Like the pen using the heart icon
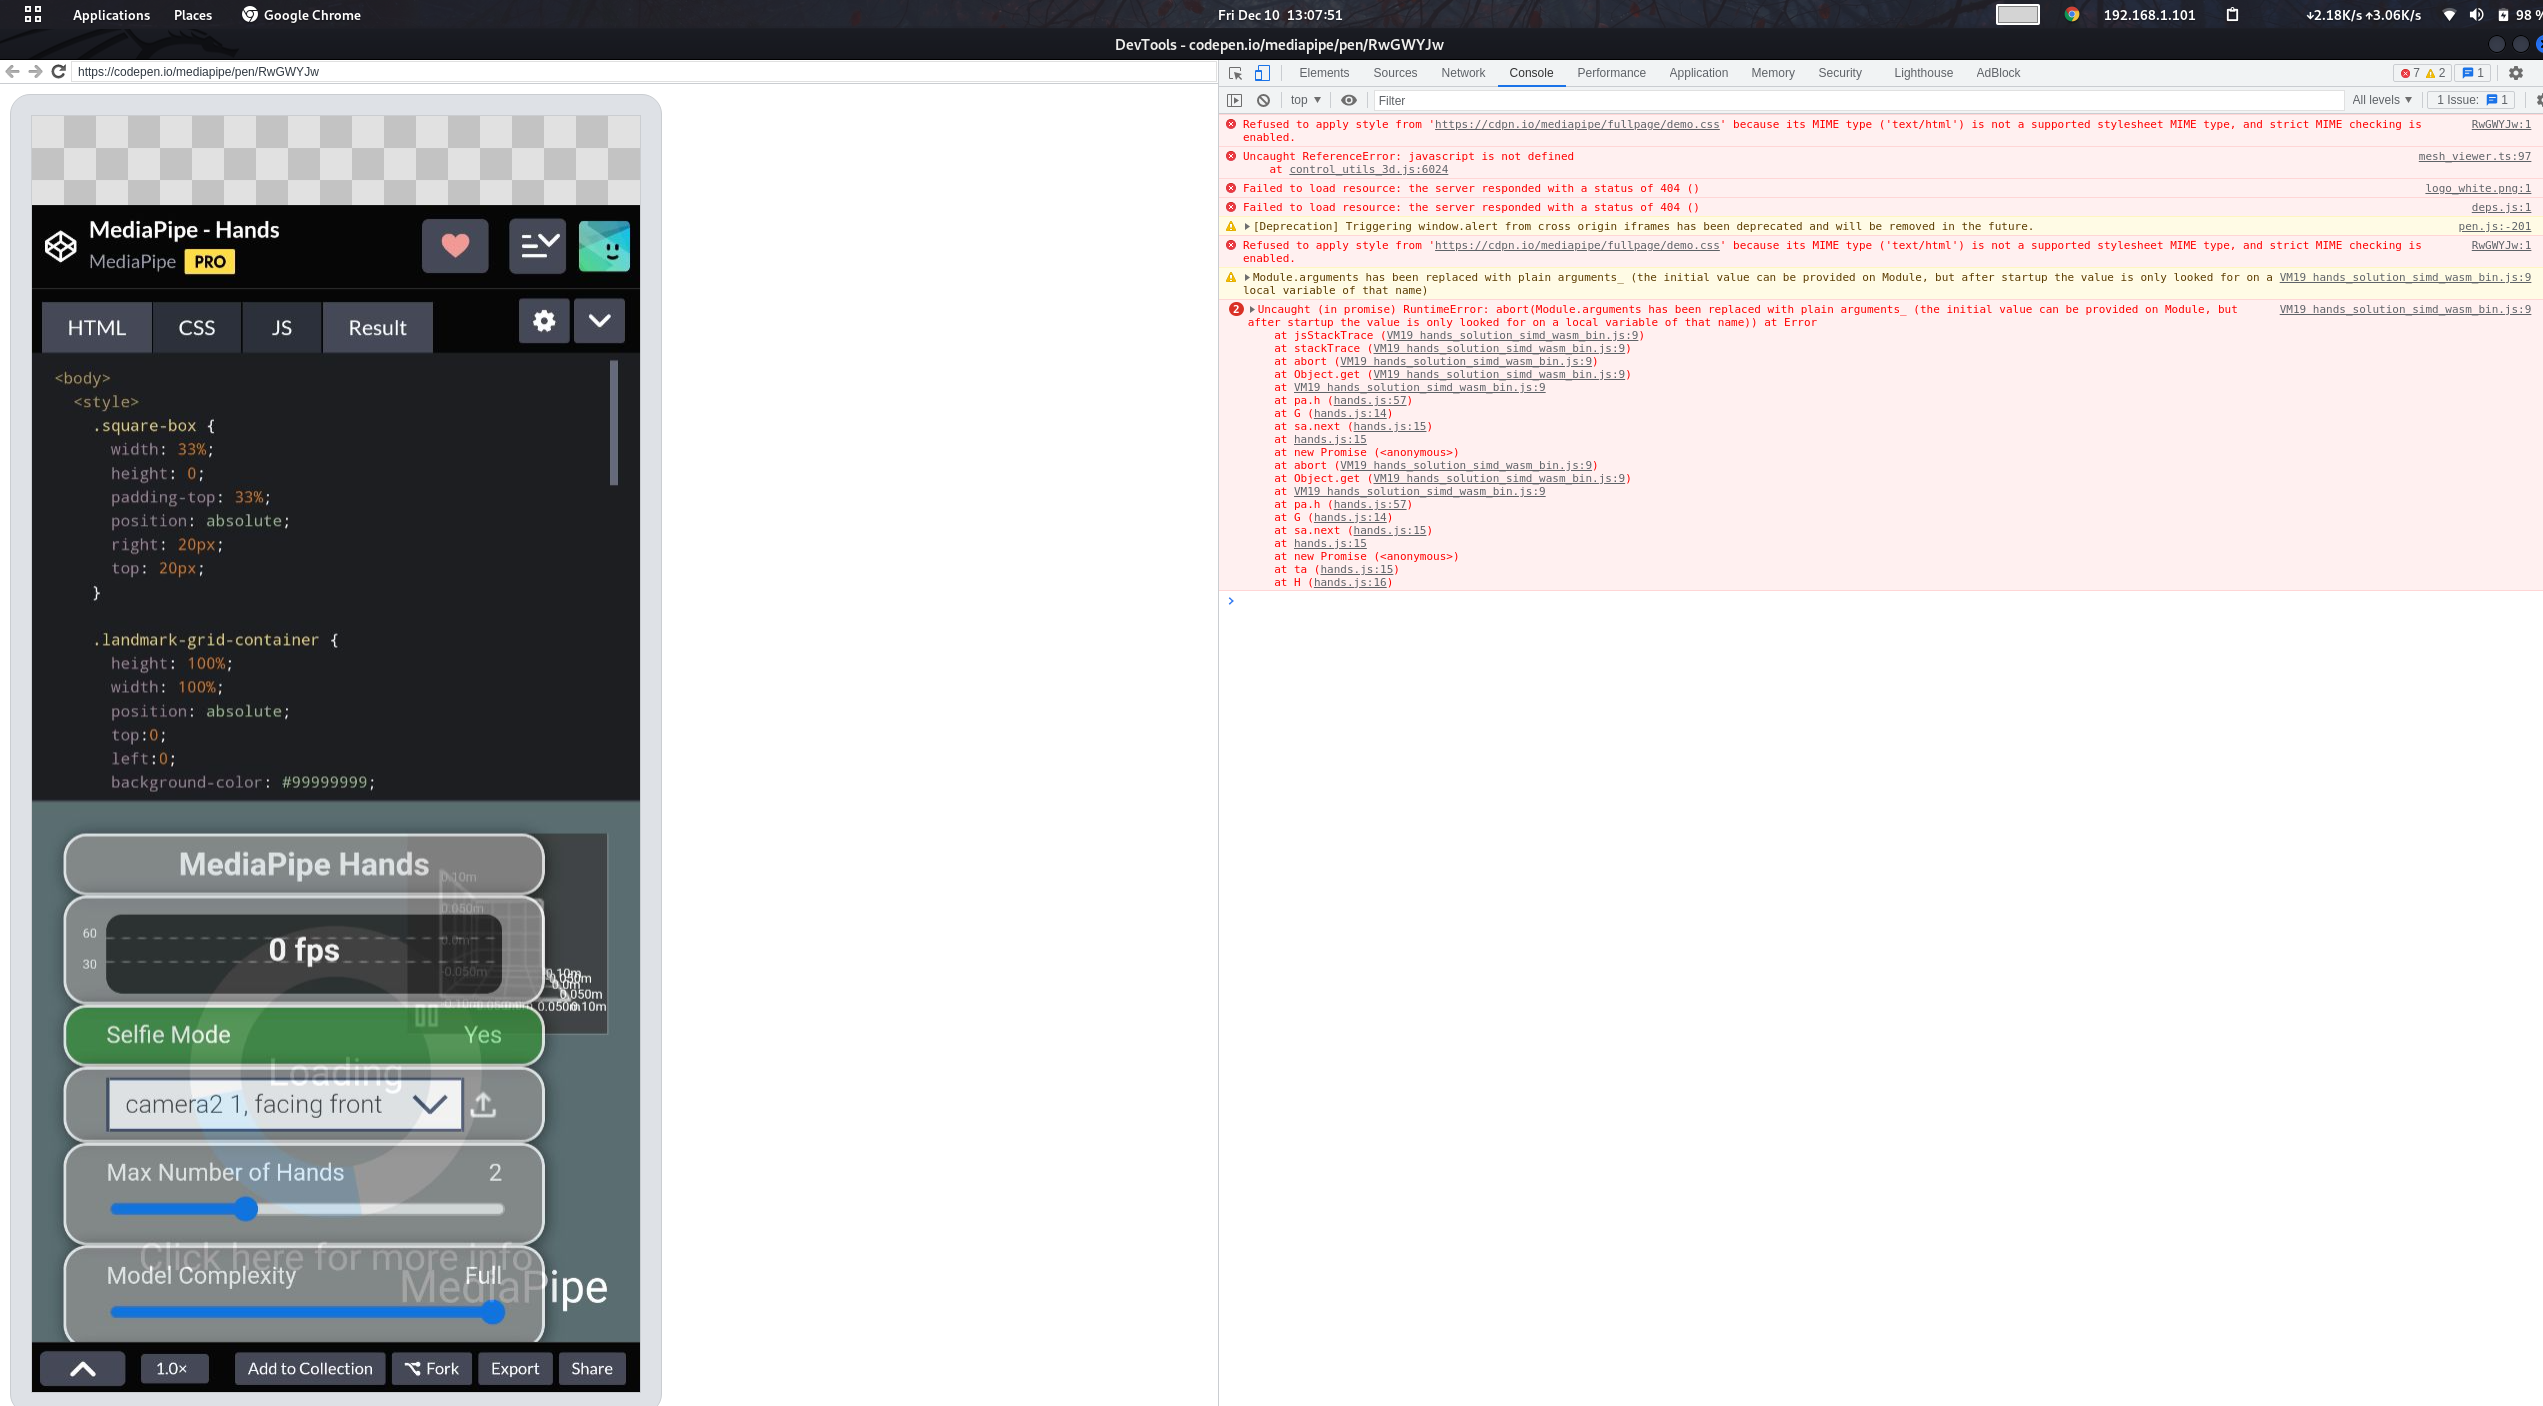This screenshot has width=2543, height=1406. pyautogui.click(x=455, y=245)
